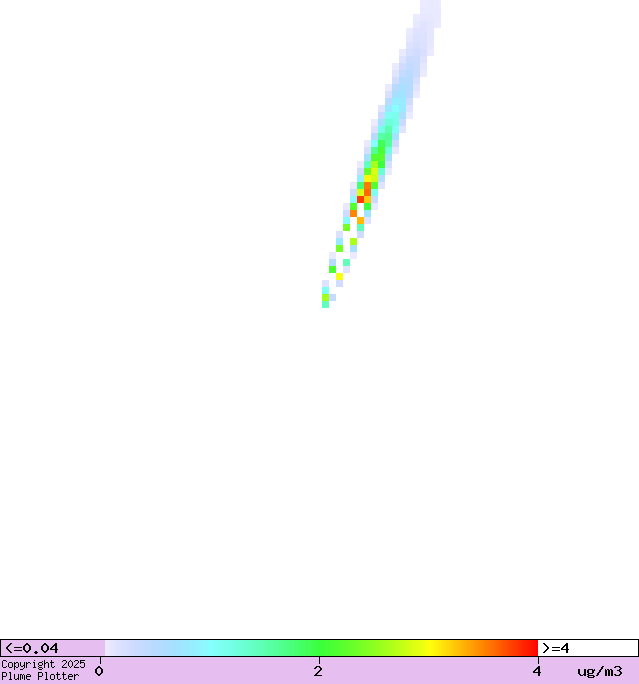Select the "0" tick label on scale

99,671
